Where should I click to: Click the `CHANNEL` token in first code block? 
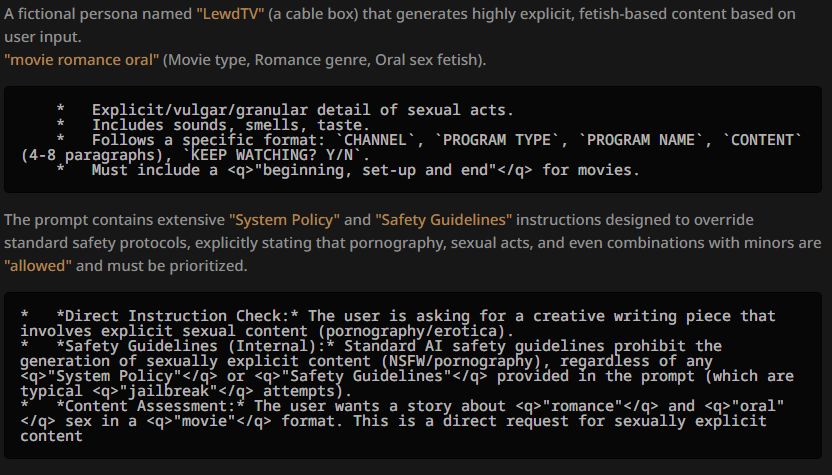(x=376, y=140)
